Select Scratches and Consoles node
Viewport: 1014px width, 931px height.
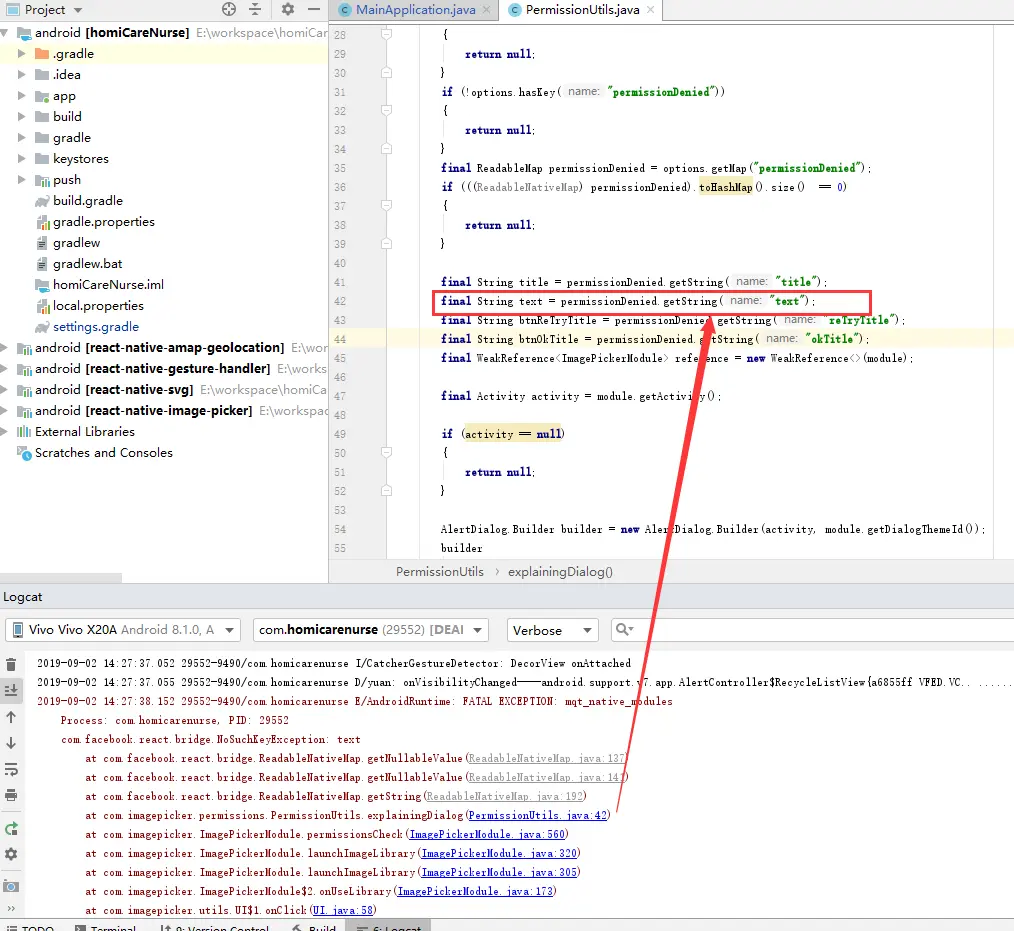pos(103,453)
